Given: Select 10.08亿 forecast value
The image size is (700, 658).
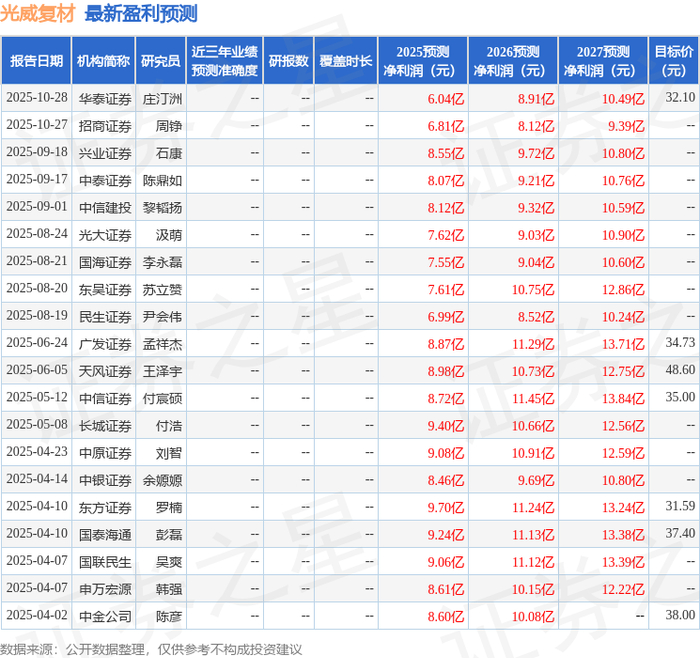Looking at the screenshot, I should (x=533, y=616).
